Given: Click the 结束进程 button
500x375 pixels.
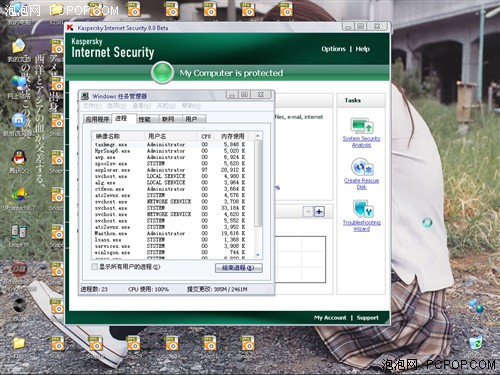Looking at the screenshot, I should (239, 268).
